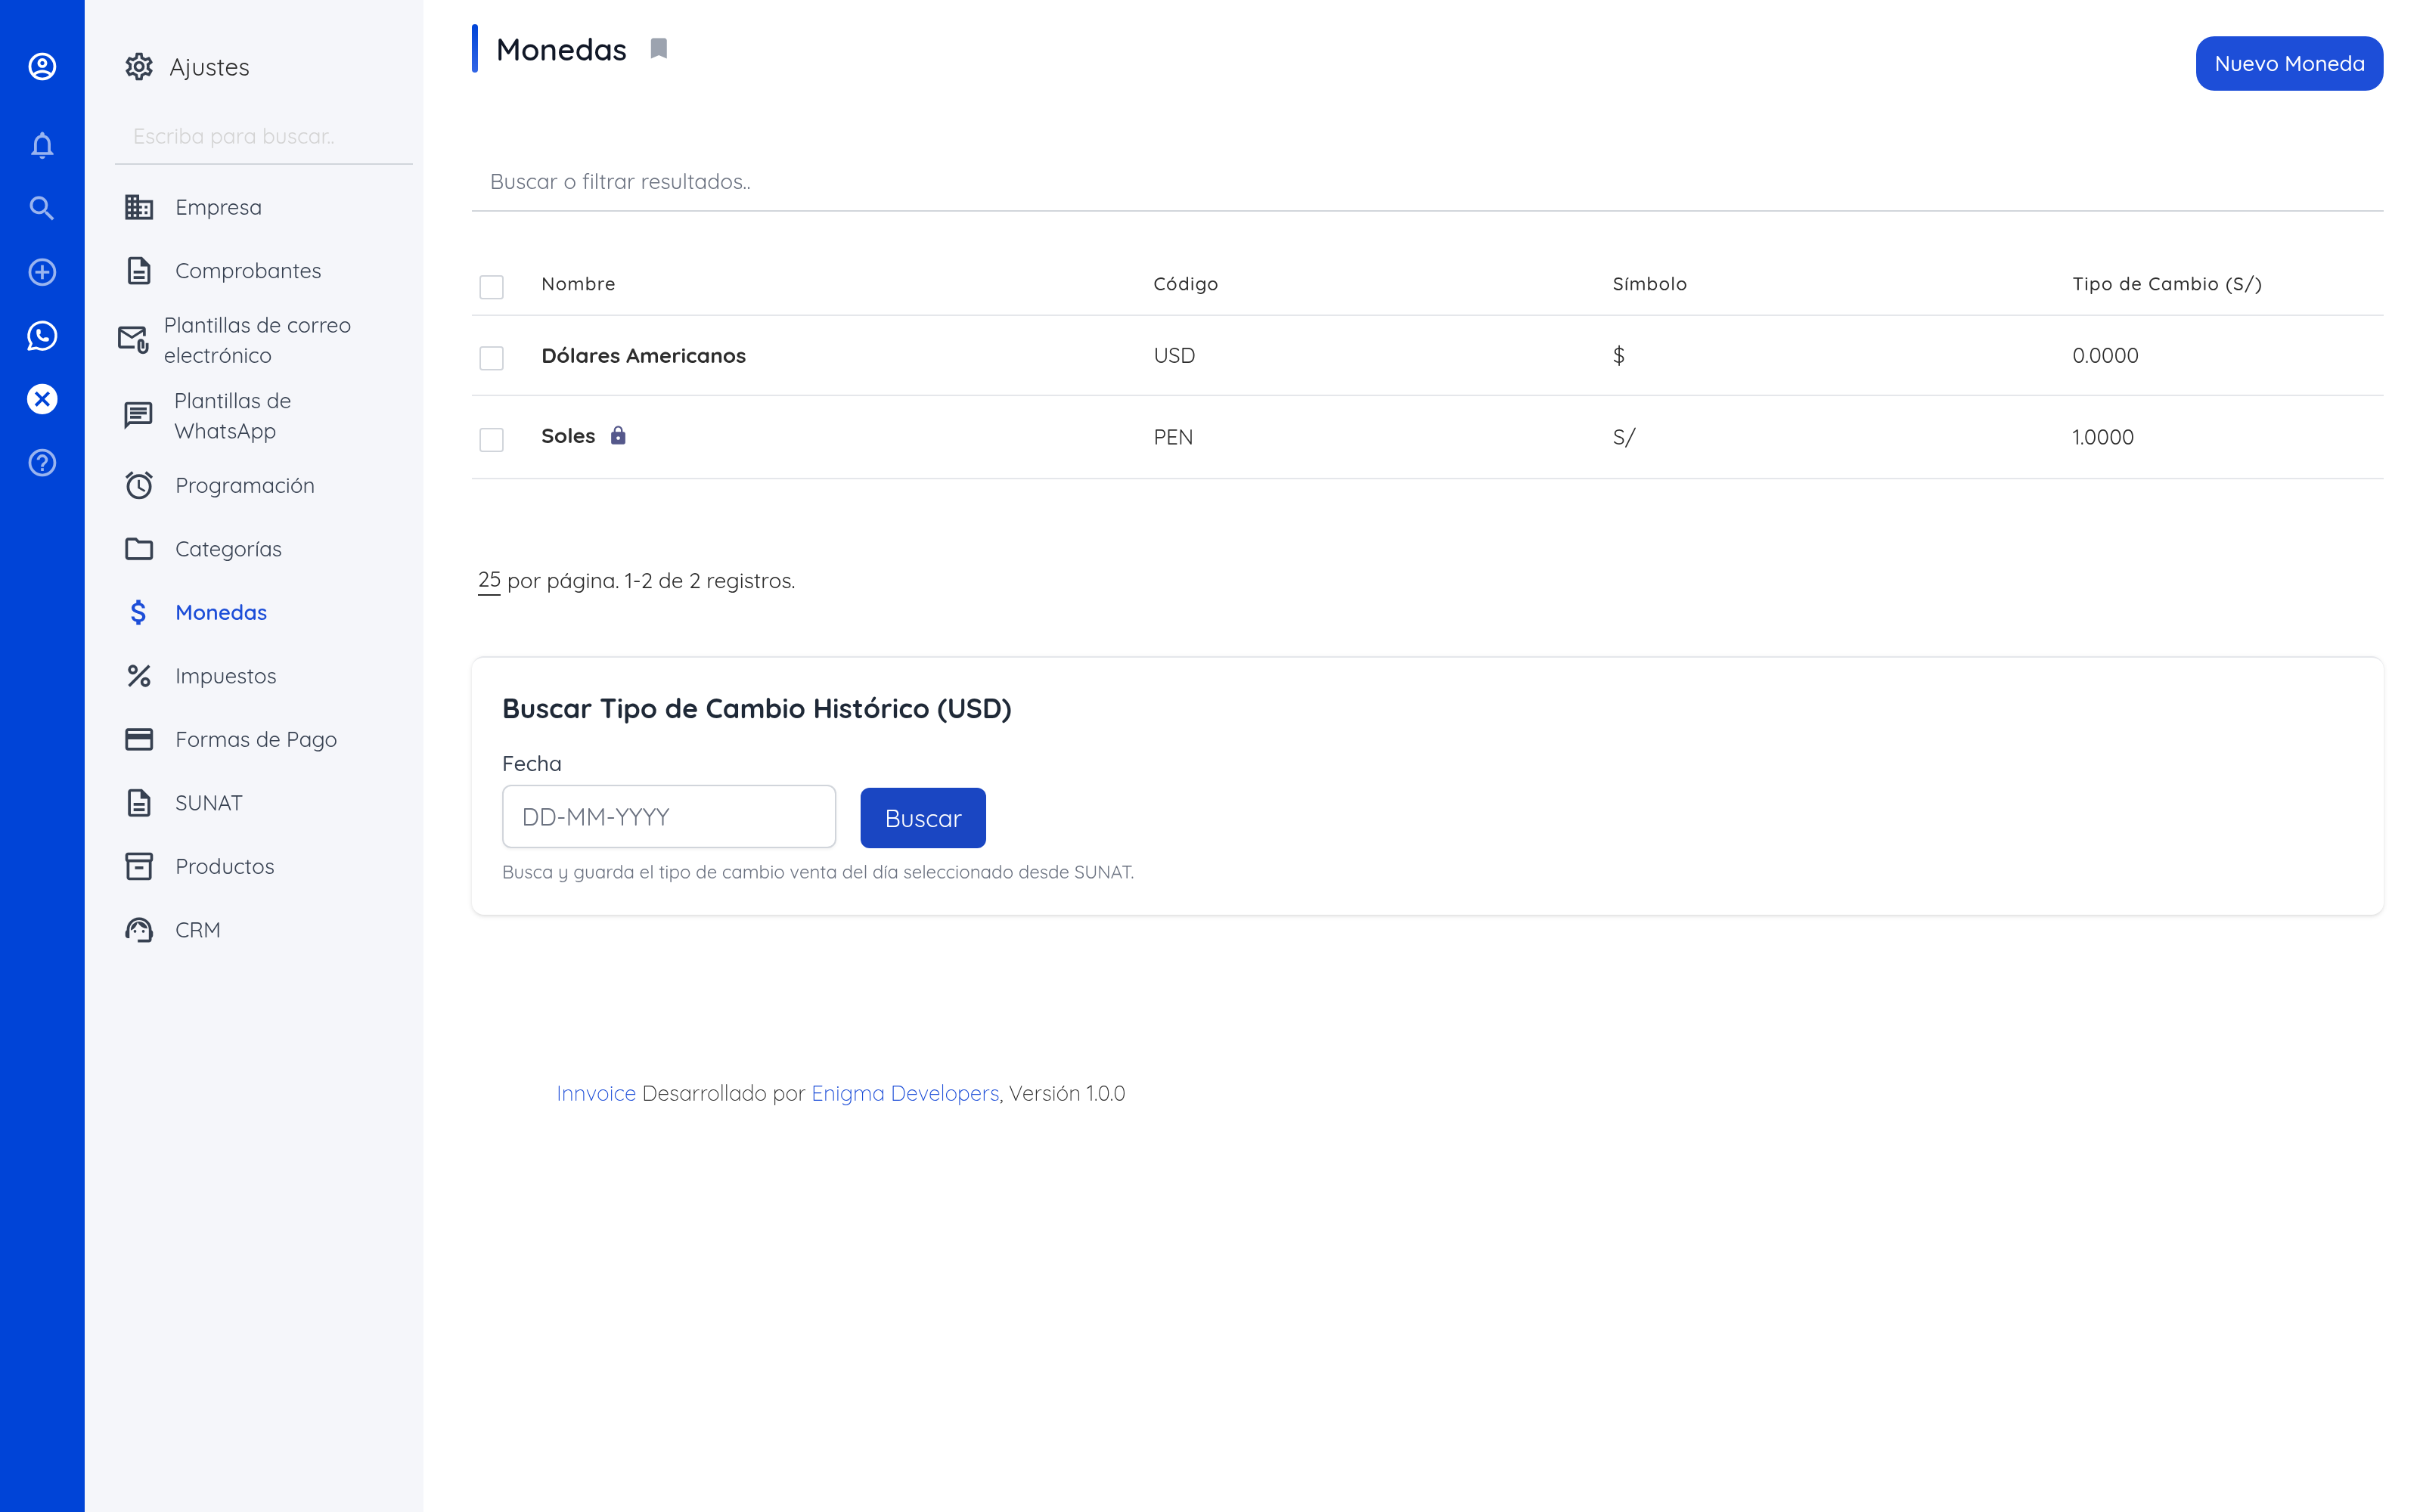Open the Soles currency entry
Image resolution: width=2420 pixels, height=1512 pixels.
coord(568,436)
